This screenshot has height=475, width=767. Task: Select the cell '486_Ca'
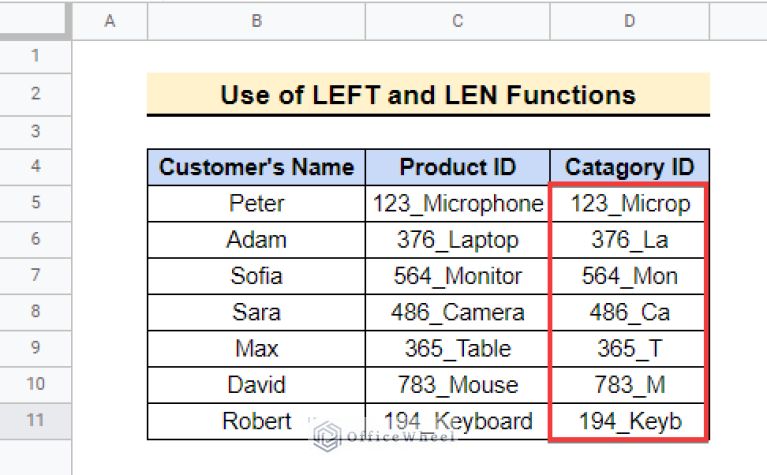click(x=630, y=312)
